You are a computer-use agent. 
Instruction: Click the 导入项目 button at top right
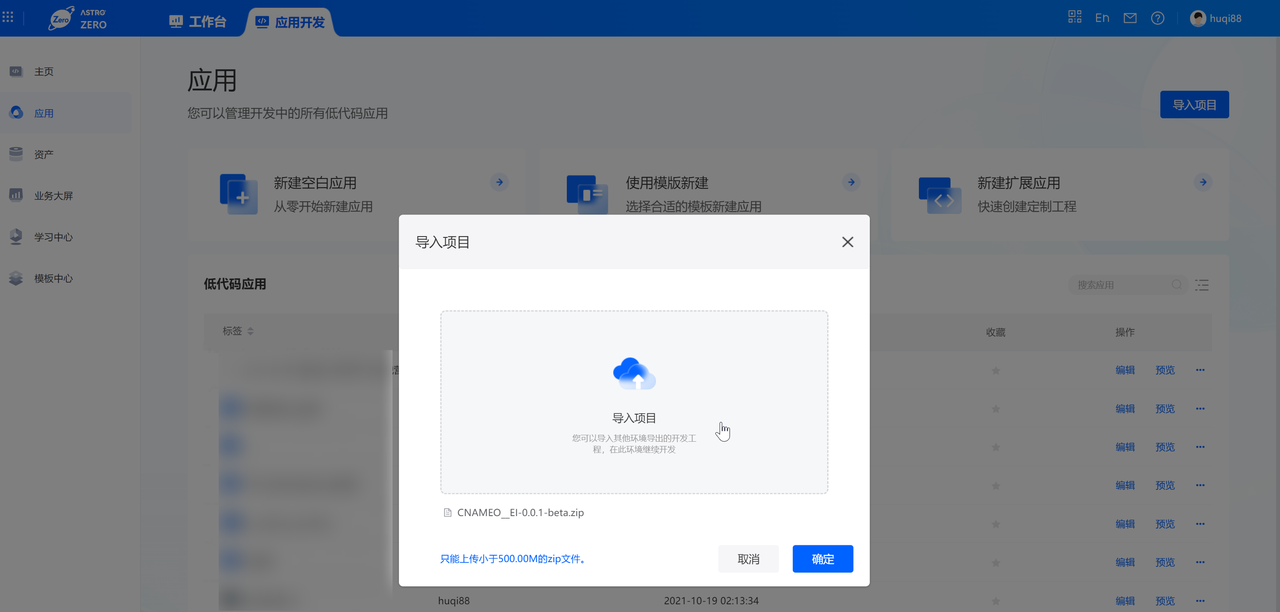(1194, 105)
